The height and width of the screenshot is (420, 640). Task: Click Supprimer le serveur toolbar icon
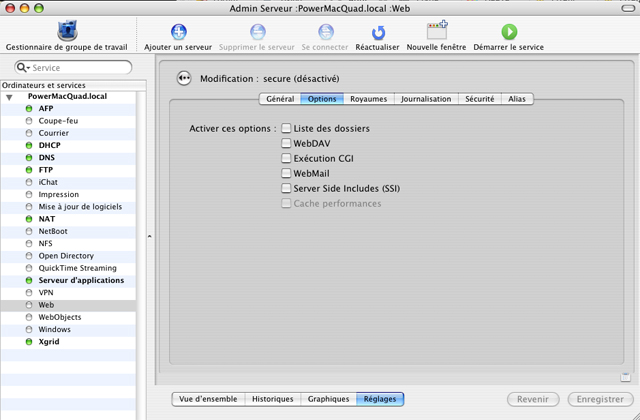pyautogui.click(x=258, y=31)
